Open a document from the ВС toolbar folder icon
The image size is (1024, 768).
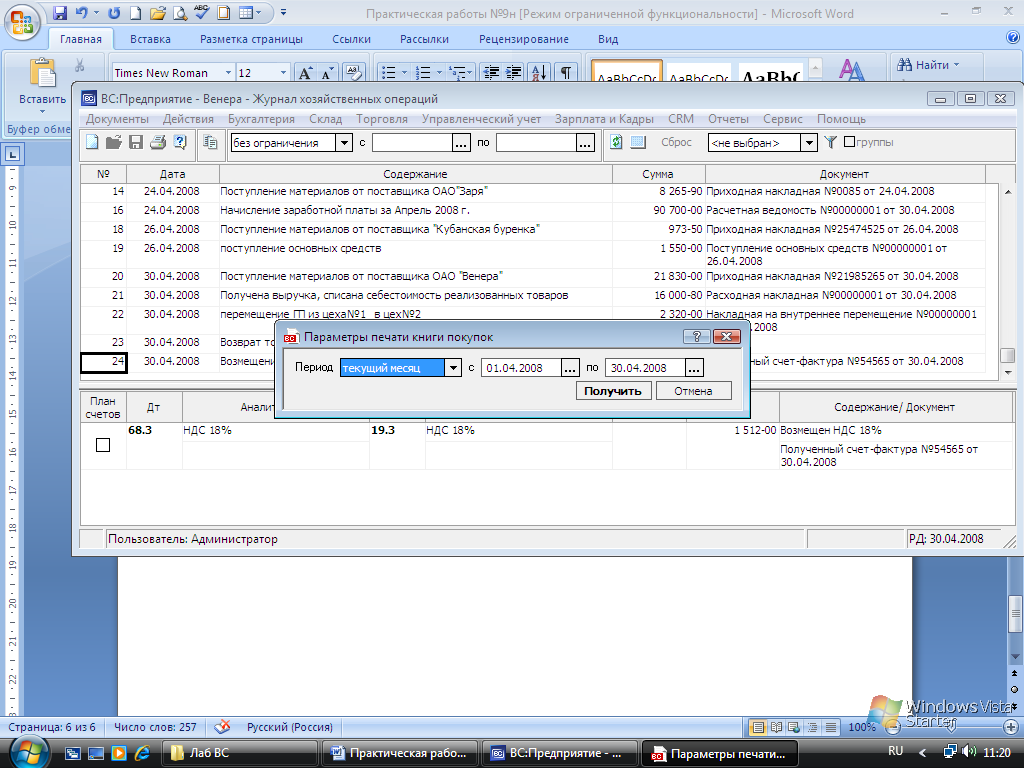[114, 142]
